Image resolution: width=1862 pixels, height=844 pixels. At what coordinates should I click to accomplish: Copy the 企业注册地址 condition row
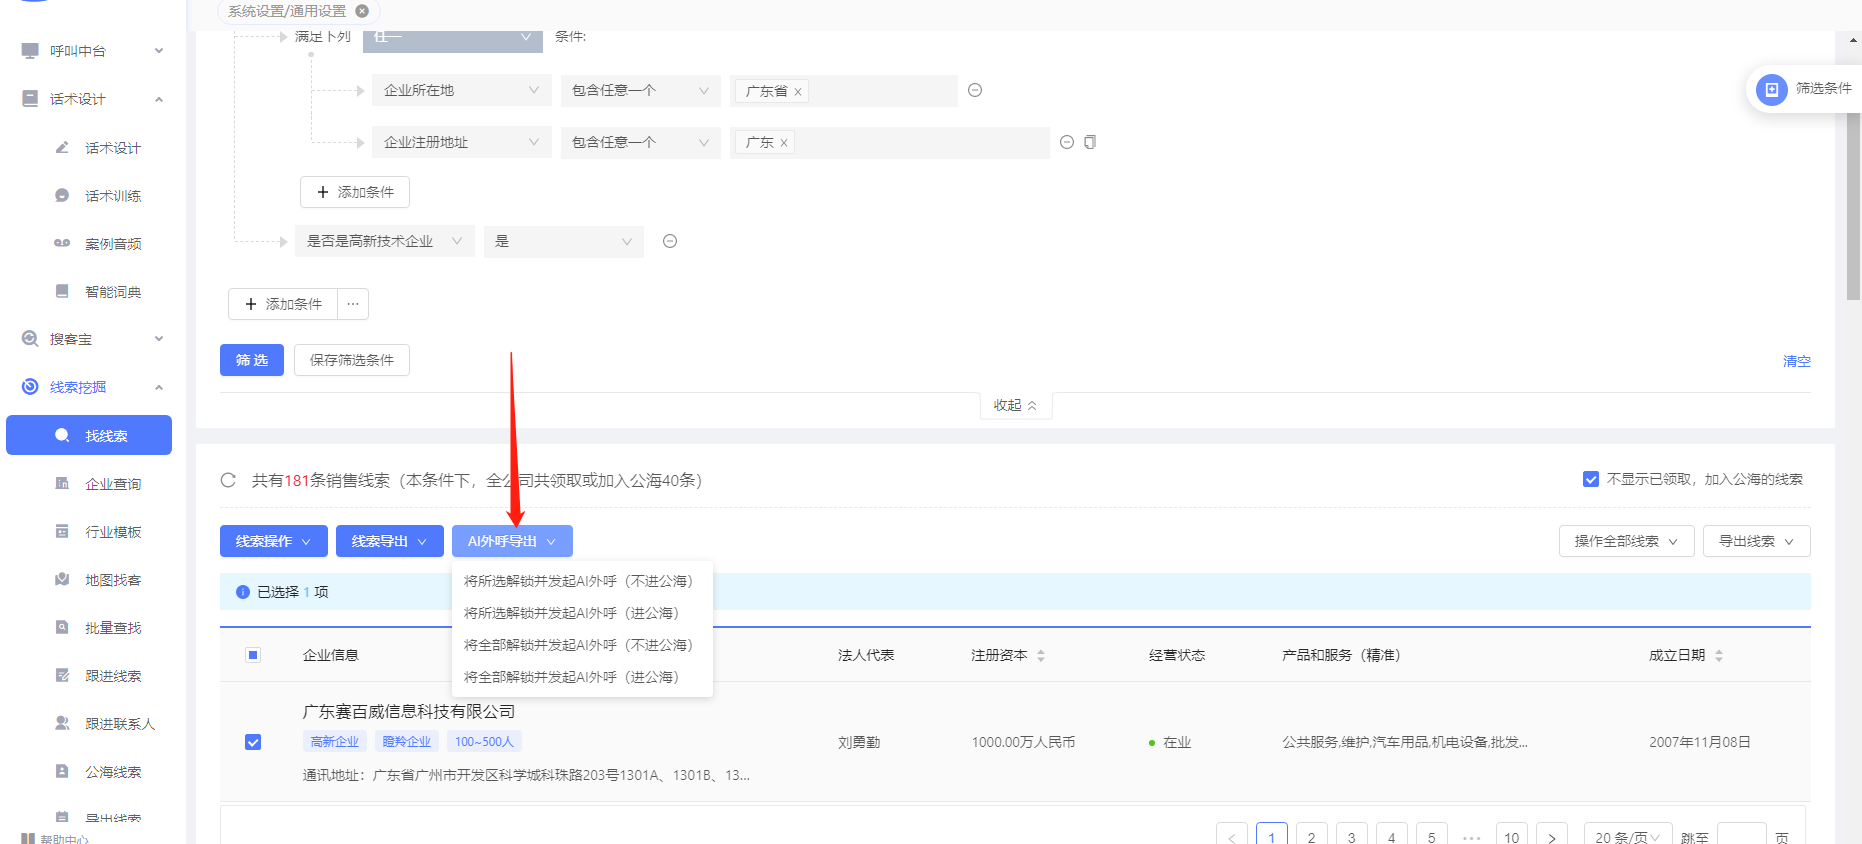click(x=1090, y=142)
